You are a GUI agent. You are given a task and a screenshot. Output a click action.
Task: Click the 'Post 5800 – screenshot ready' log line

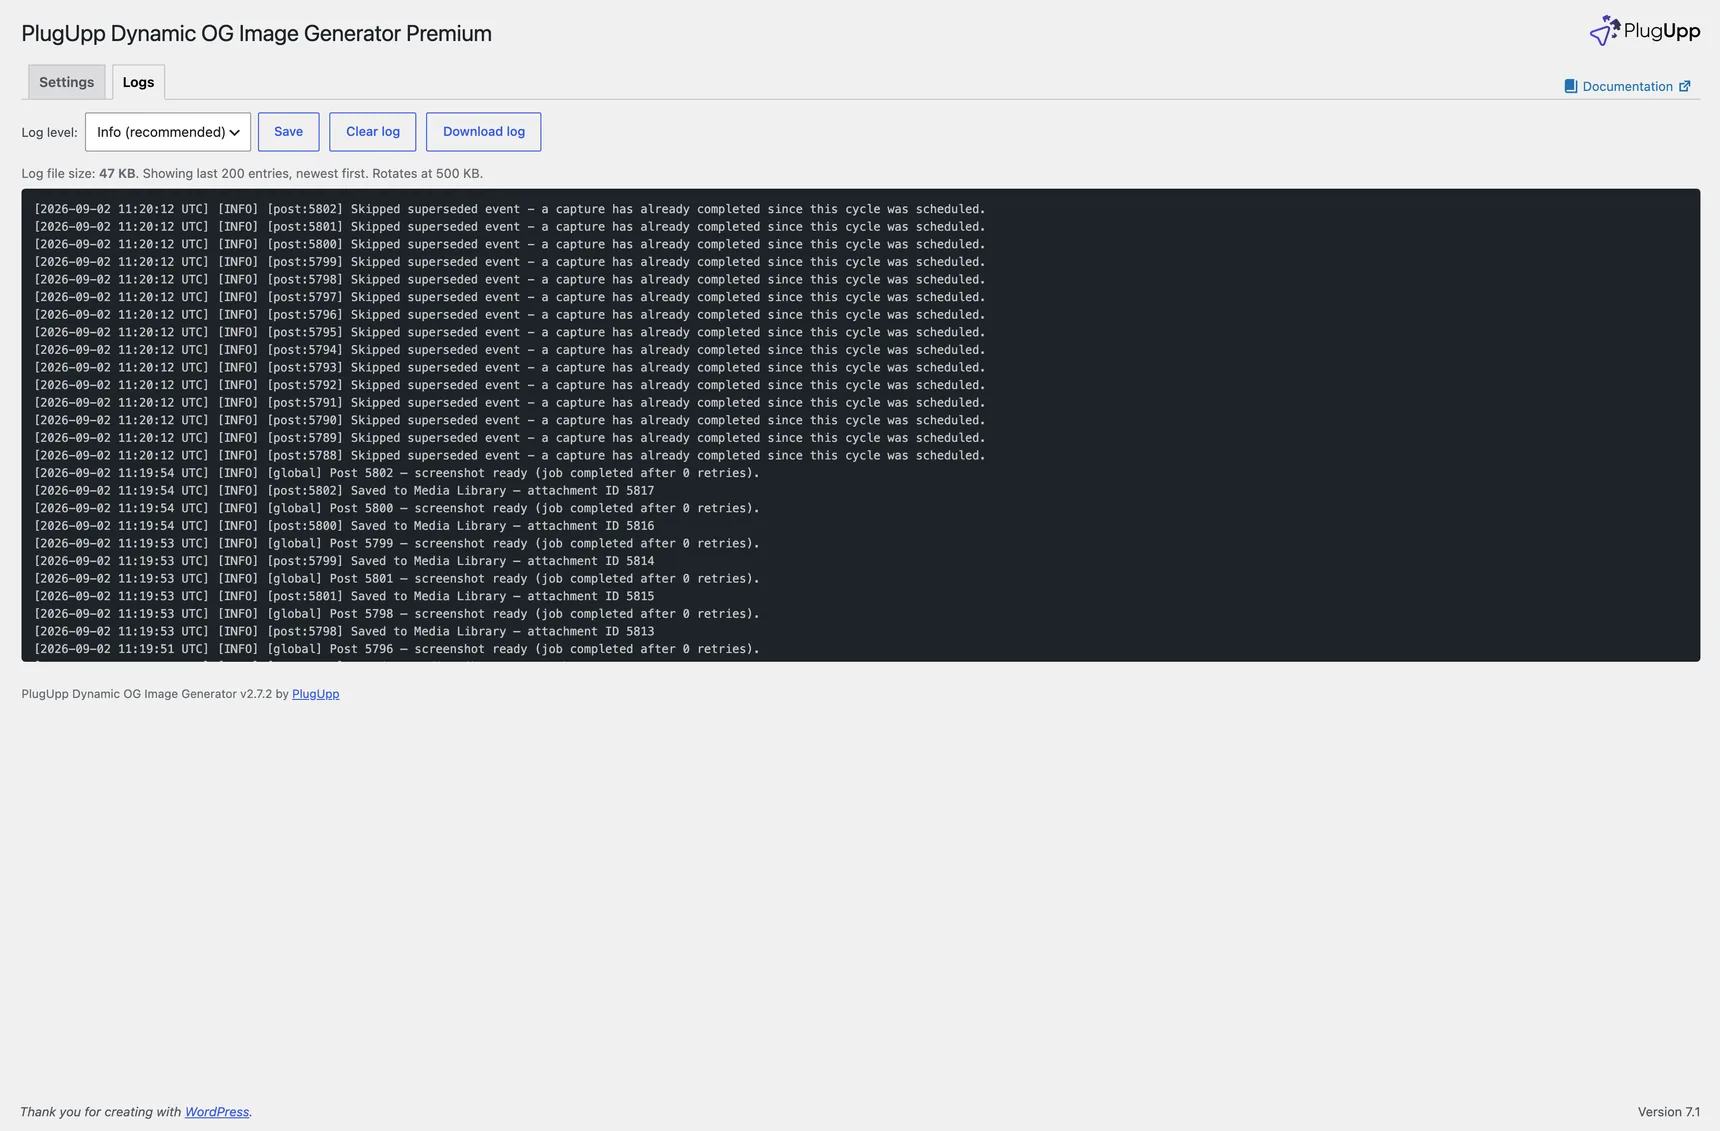[x=397, y=508]
